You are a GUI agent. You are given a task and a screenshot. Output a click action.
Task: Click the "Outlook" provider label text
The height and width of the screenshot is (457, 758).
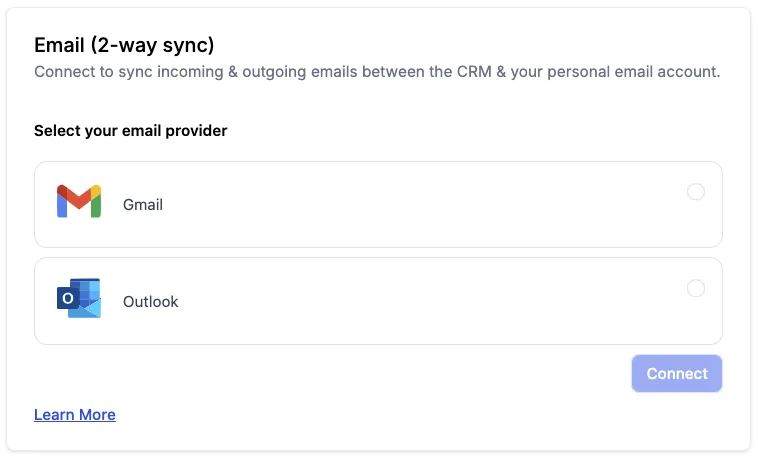click(151, 301)
